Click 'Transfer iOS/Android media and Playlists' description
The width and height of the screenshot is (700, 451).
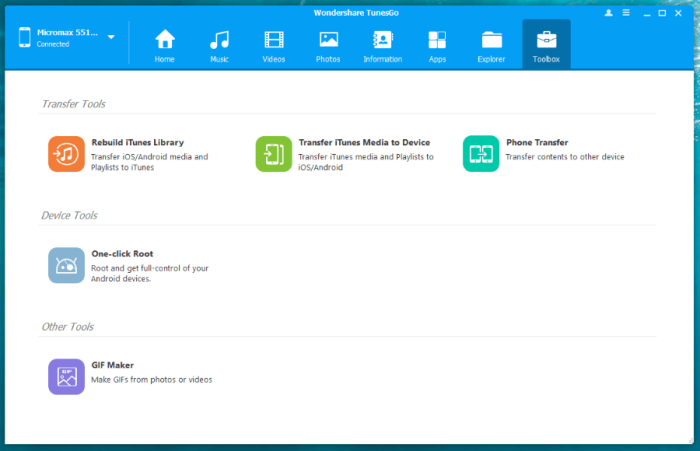(x=150, y=162)
